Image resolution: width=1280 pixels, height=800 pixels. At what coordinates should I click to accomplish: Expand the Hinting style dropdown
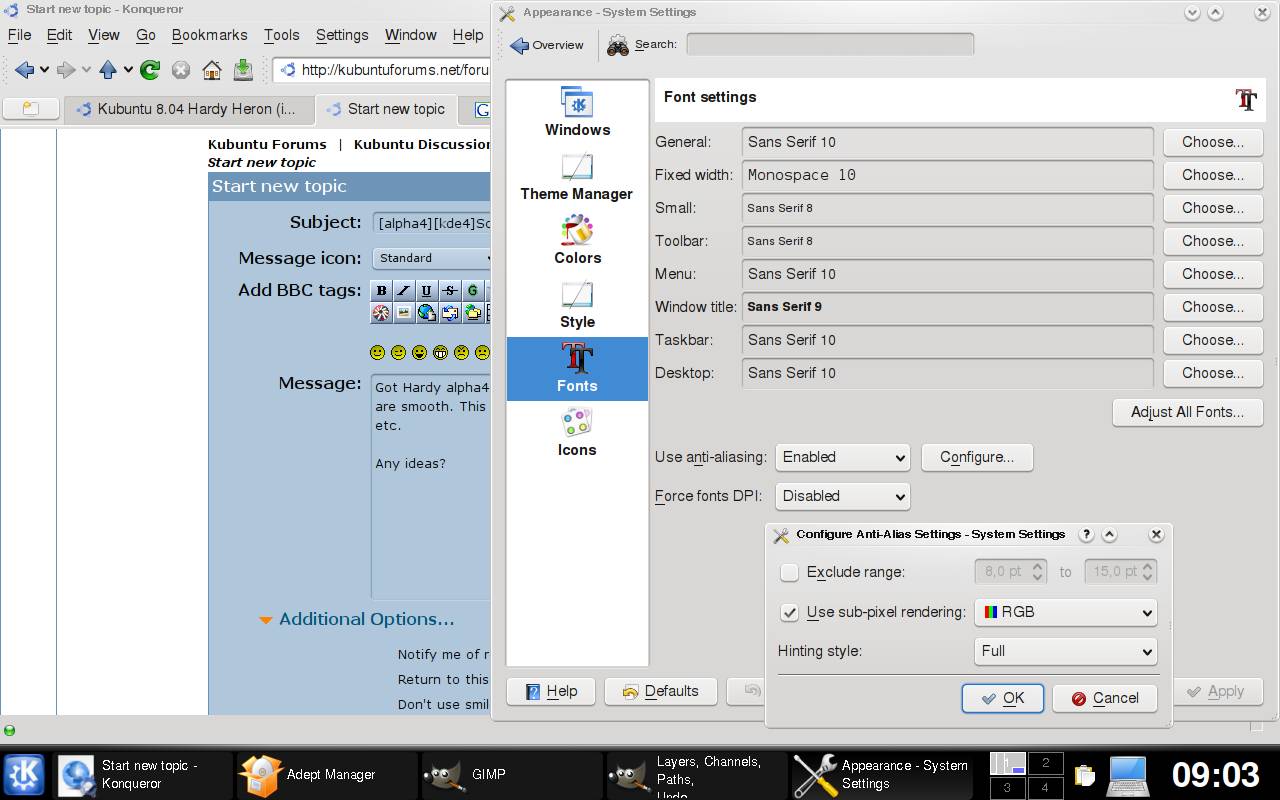click(x=1065, y=651)
